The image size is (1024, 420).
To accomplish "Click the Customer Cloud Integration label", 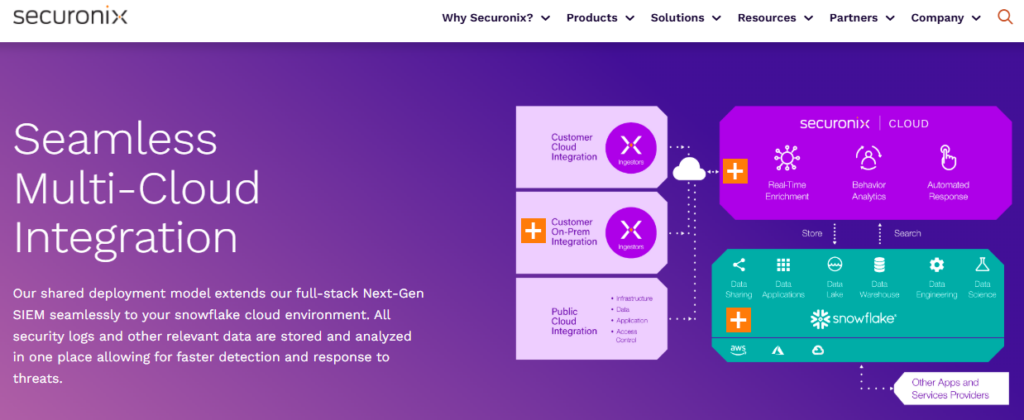I will point(574,147).
